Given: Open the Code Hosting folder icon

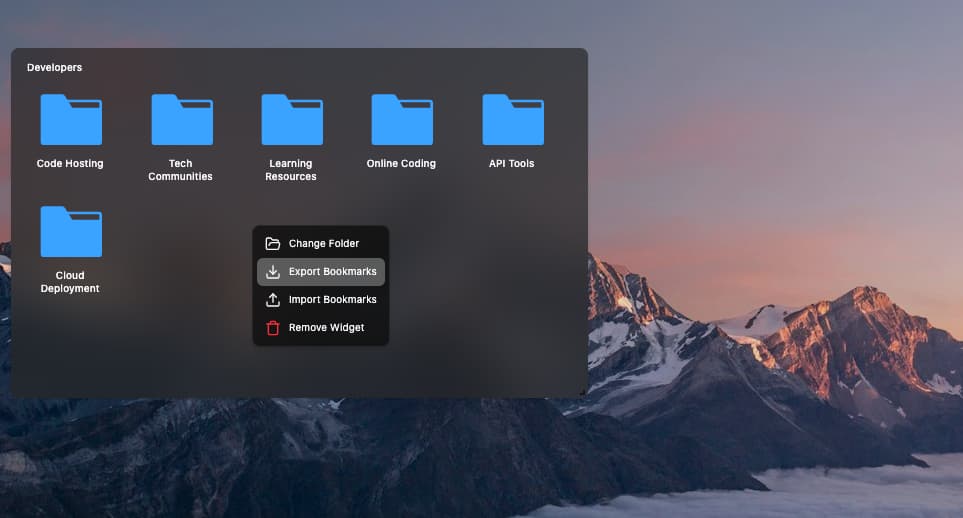Looking at the screenshot, I should (71, 120).
